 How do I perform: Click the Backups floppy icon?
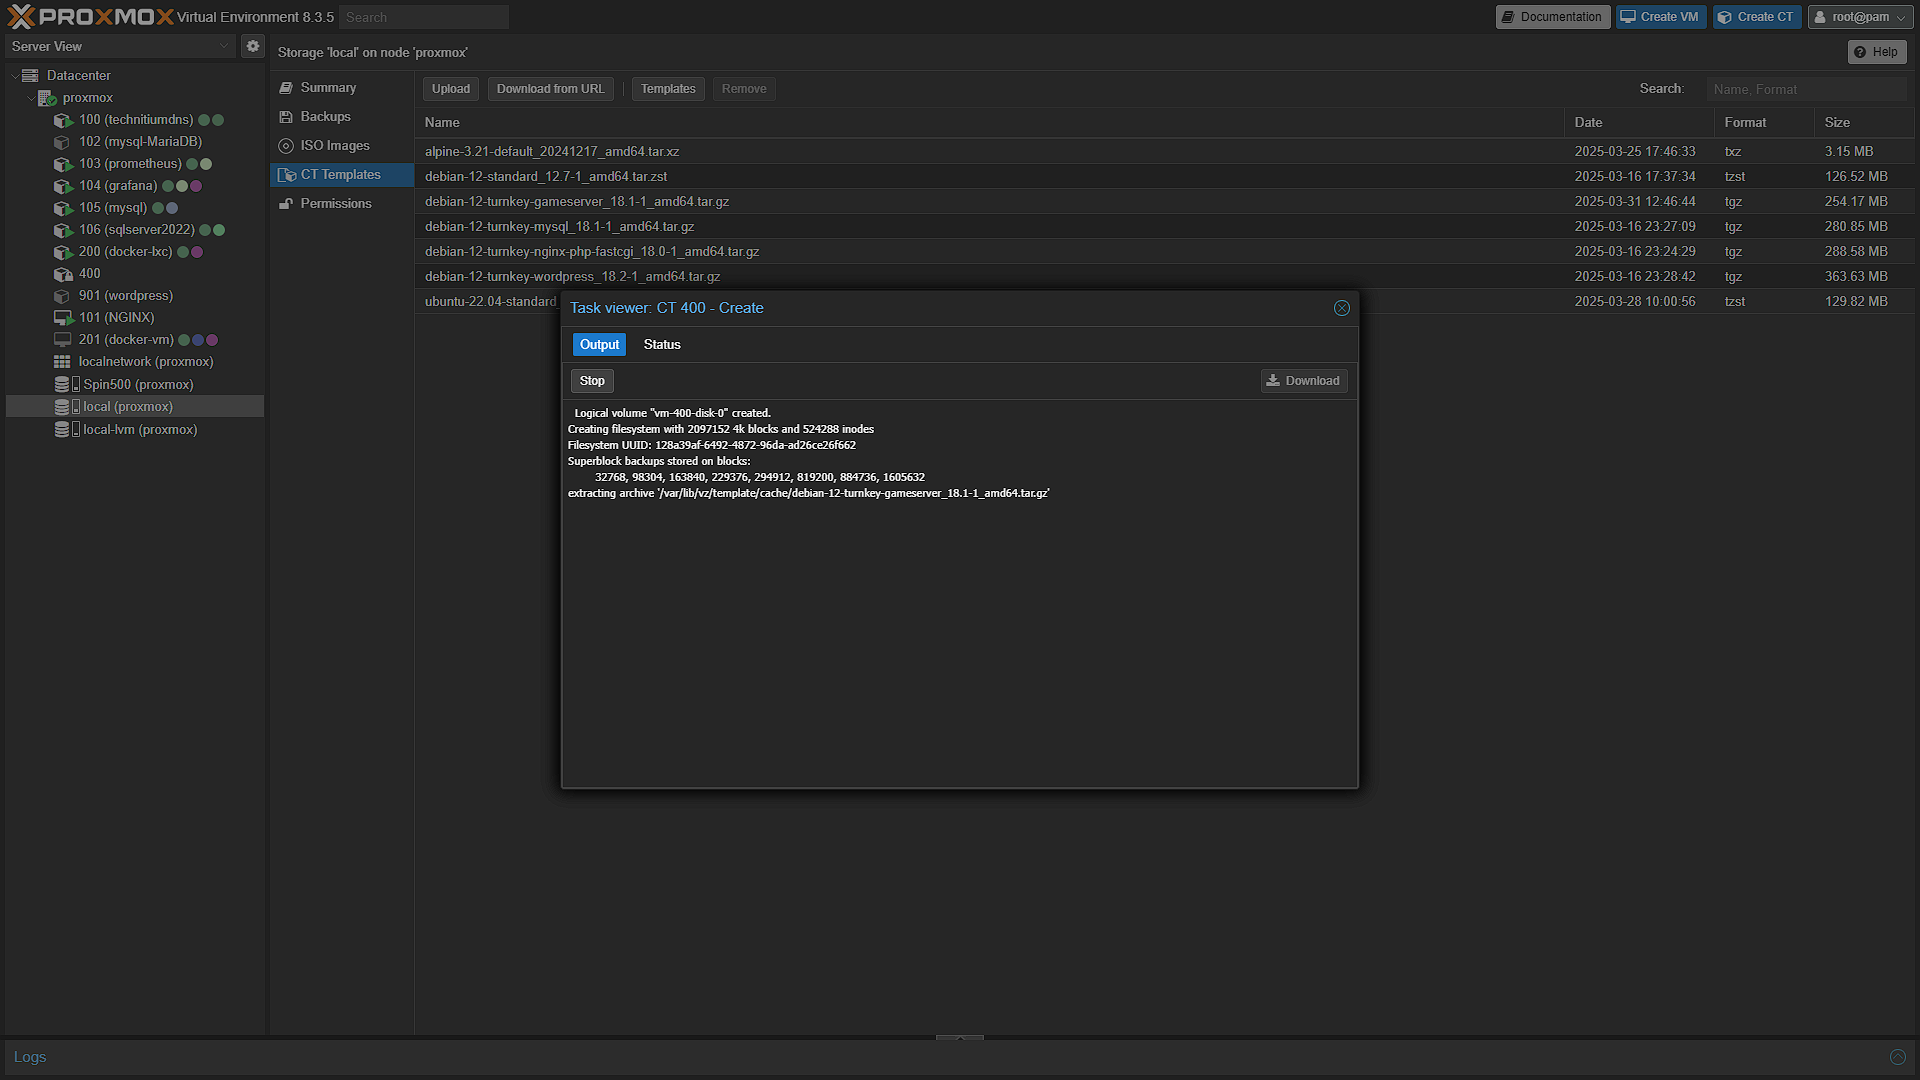[x=286, y=117]
